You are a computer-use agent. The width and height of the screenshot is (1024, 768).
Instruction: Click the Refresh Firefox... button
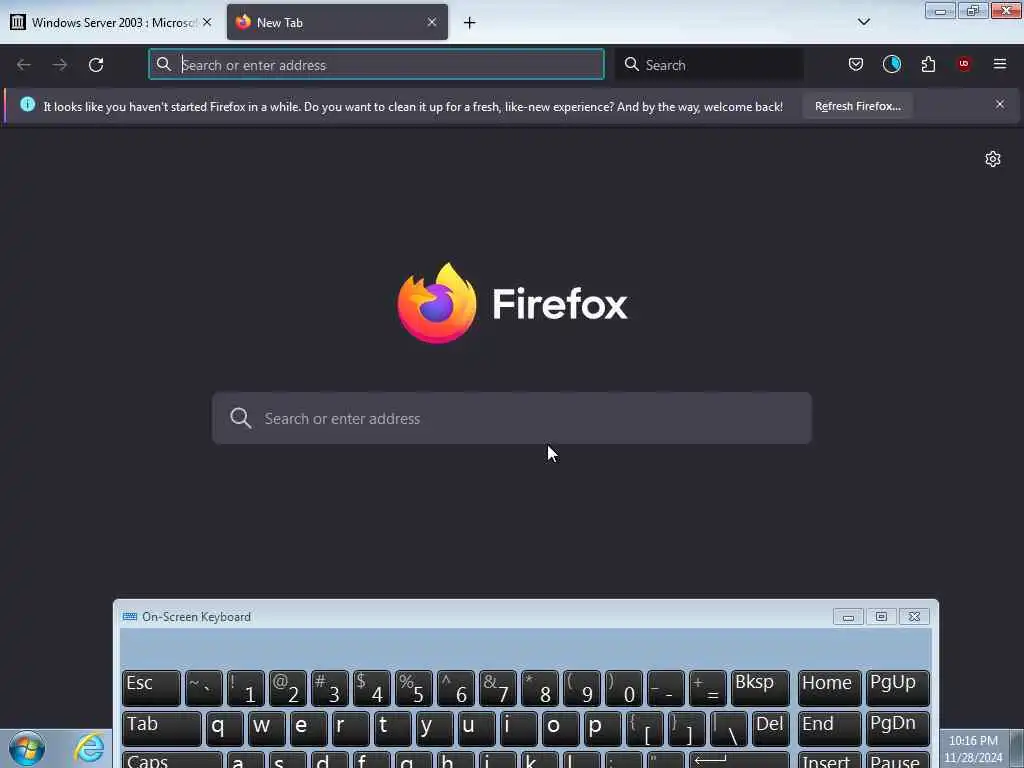point(857,106)
